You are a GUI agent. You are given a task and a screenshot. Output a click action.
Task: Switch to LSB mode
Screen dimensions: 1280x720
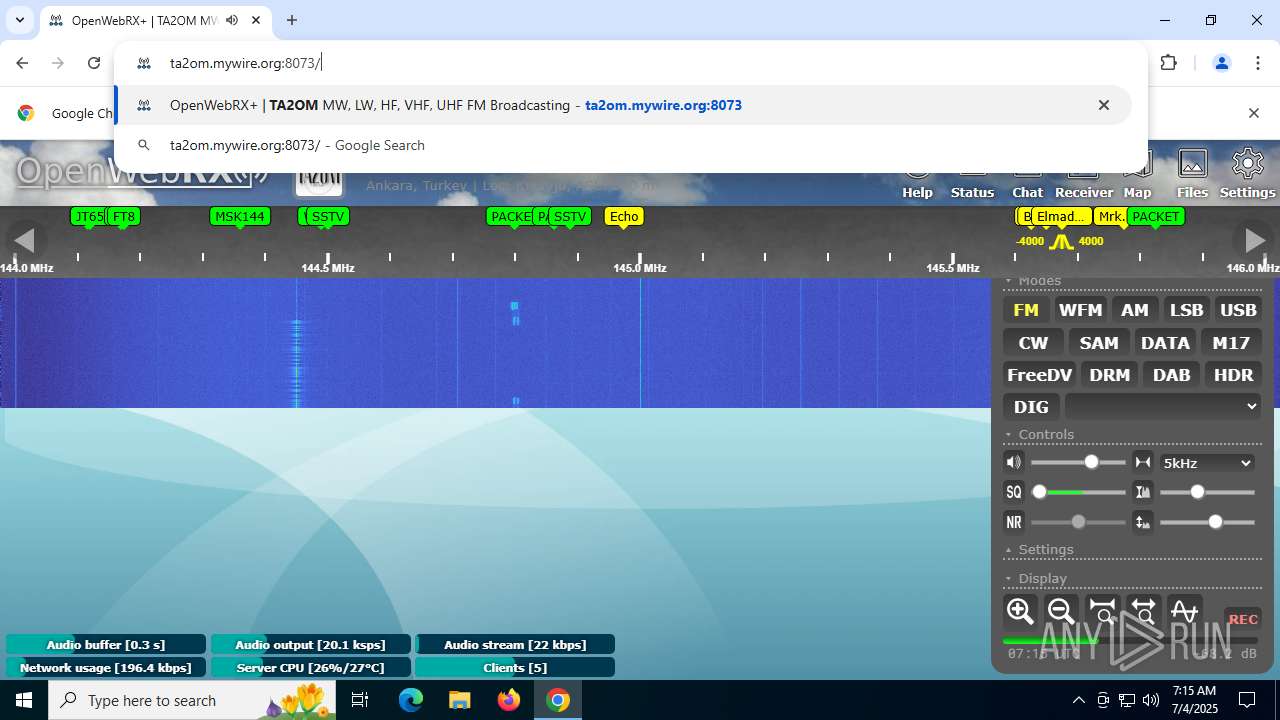coord(1187,310)
